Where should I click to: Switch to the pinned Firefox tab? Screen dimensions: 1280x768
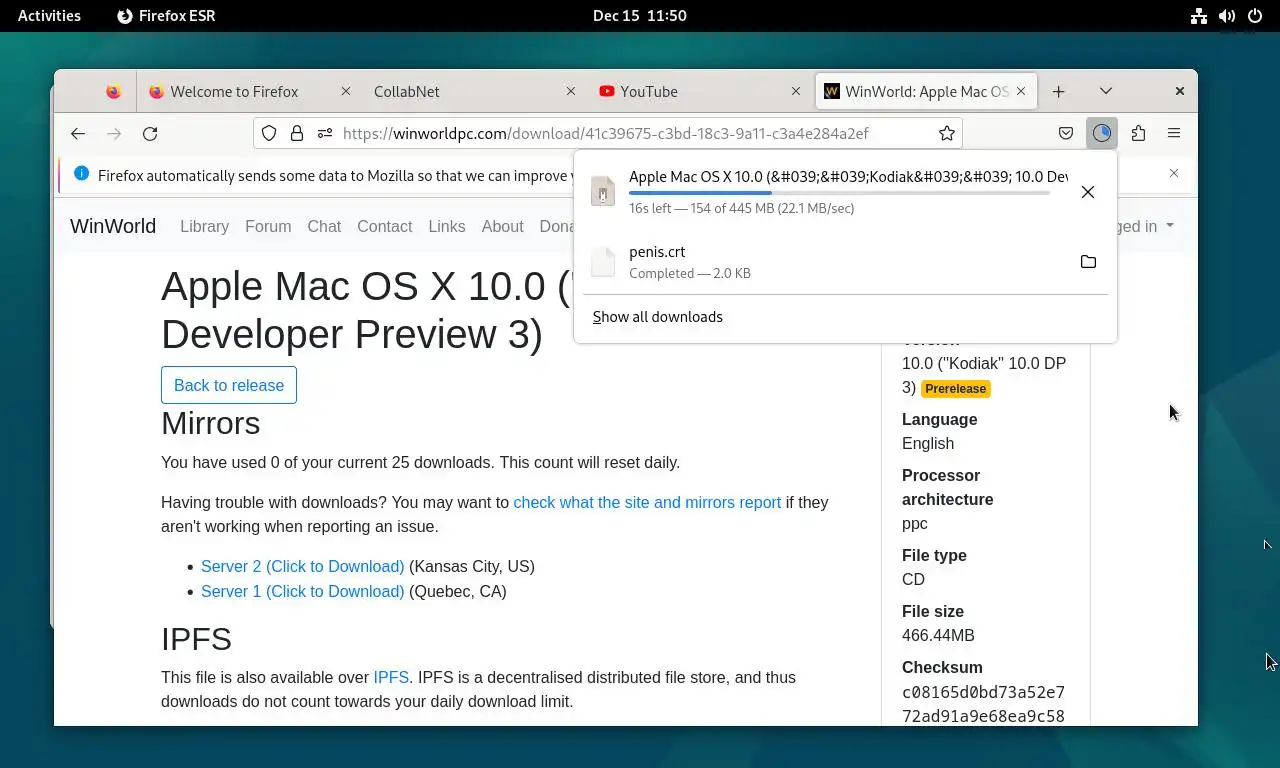(x=113, y=91)
